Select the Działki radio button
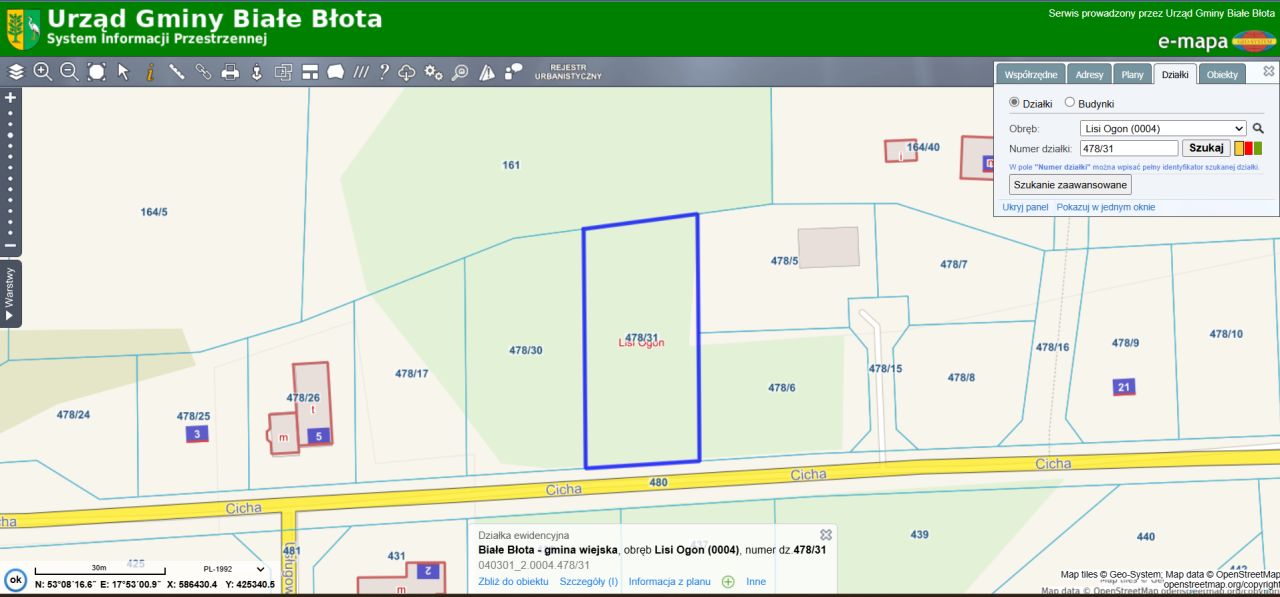 (x=1014, y=102)
